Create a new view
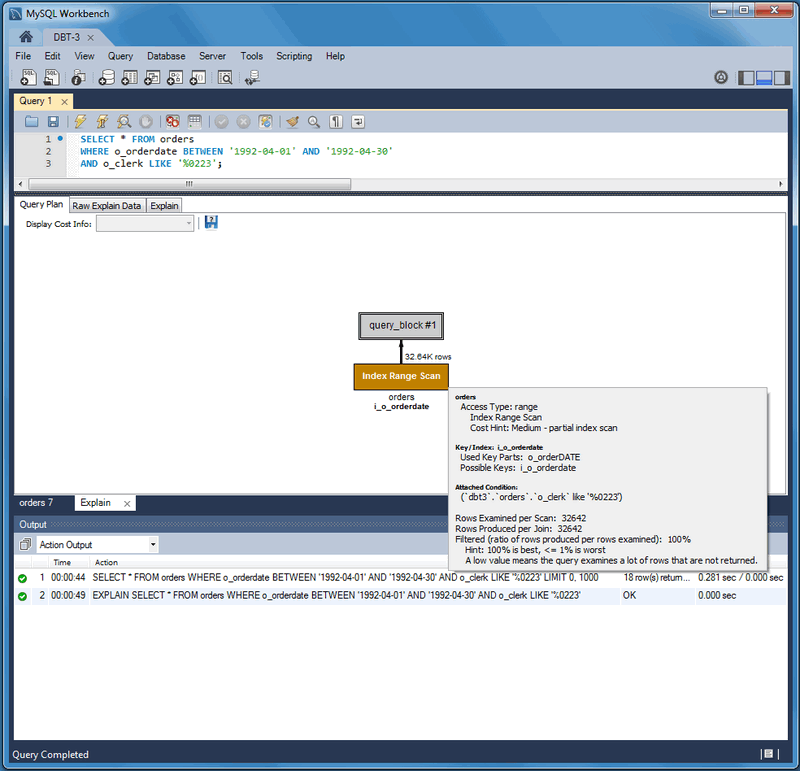800x771 pixels. click(152, 78)
